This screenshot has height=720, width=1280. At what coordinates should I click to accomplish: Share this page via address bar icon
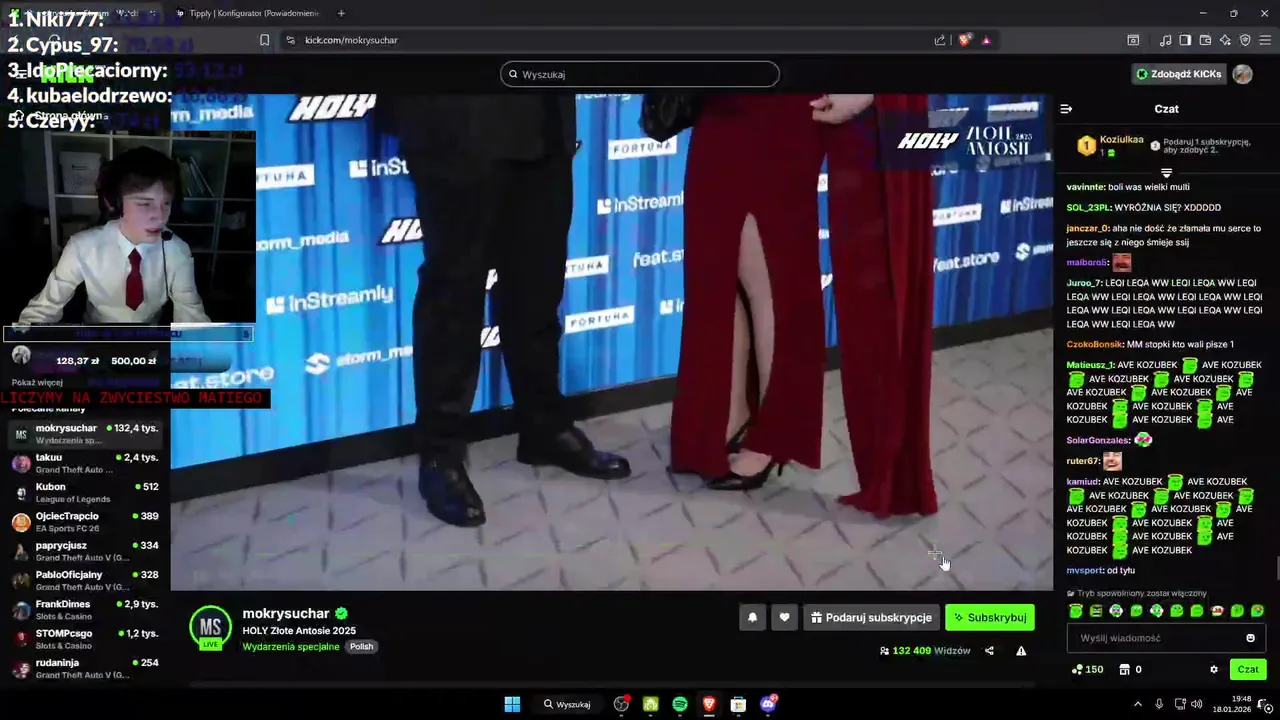pyautogui.click(x=940, y=40)
